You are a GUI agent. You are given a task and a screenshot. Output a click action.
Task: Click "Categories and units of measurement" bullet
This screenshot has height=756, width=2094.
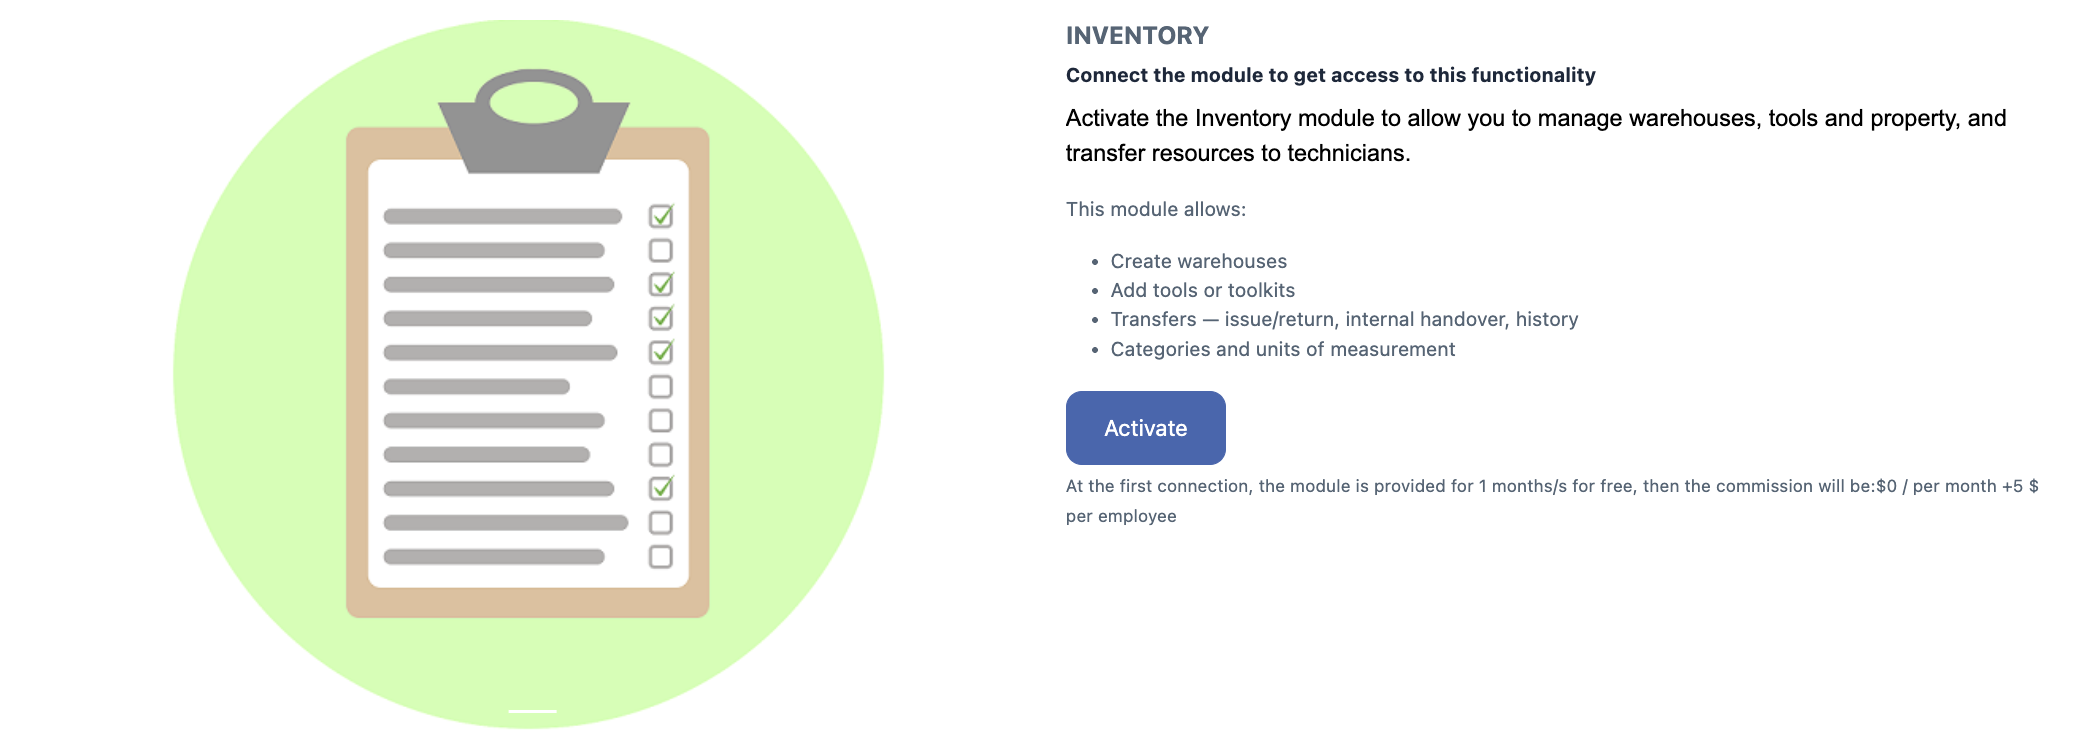[1282, 349]
